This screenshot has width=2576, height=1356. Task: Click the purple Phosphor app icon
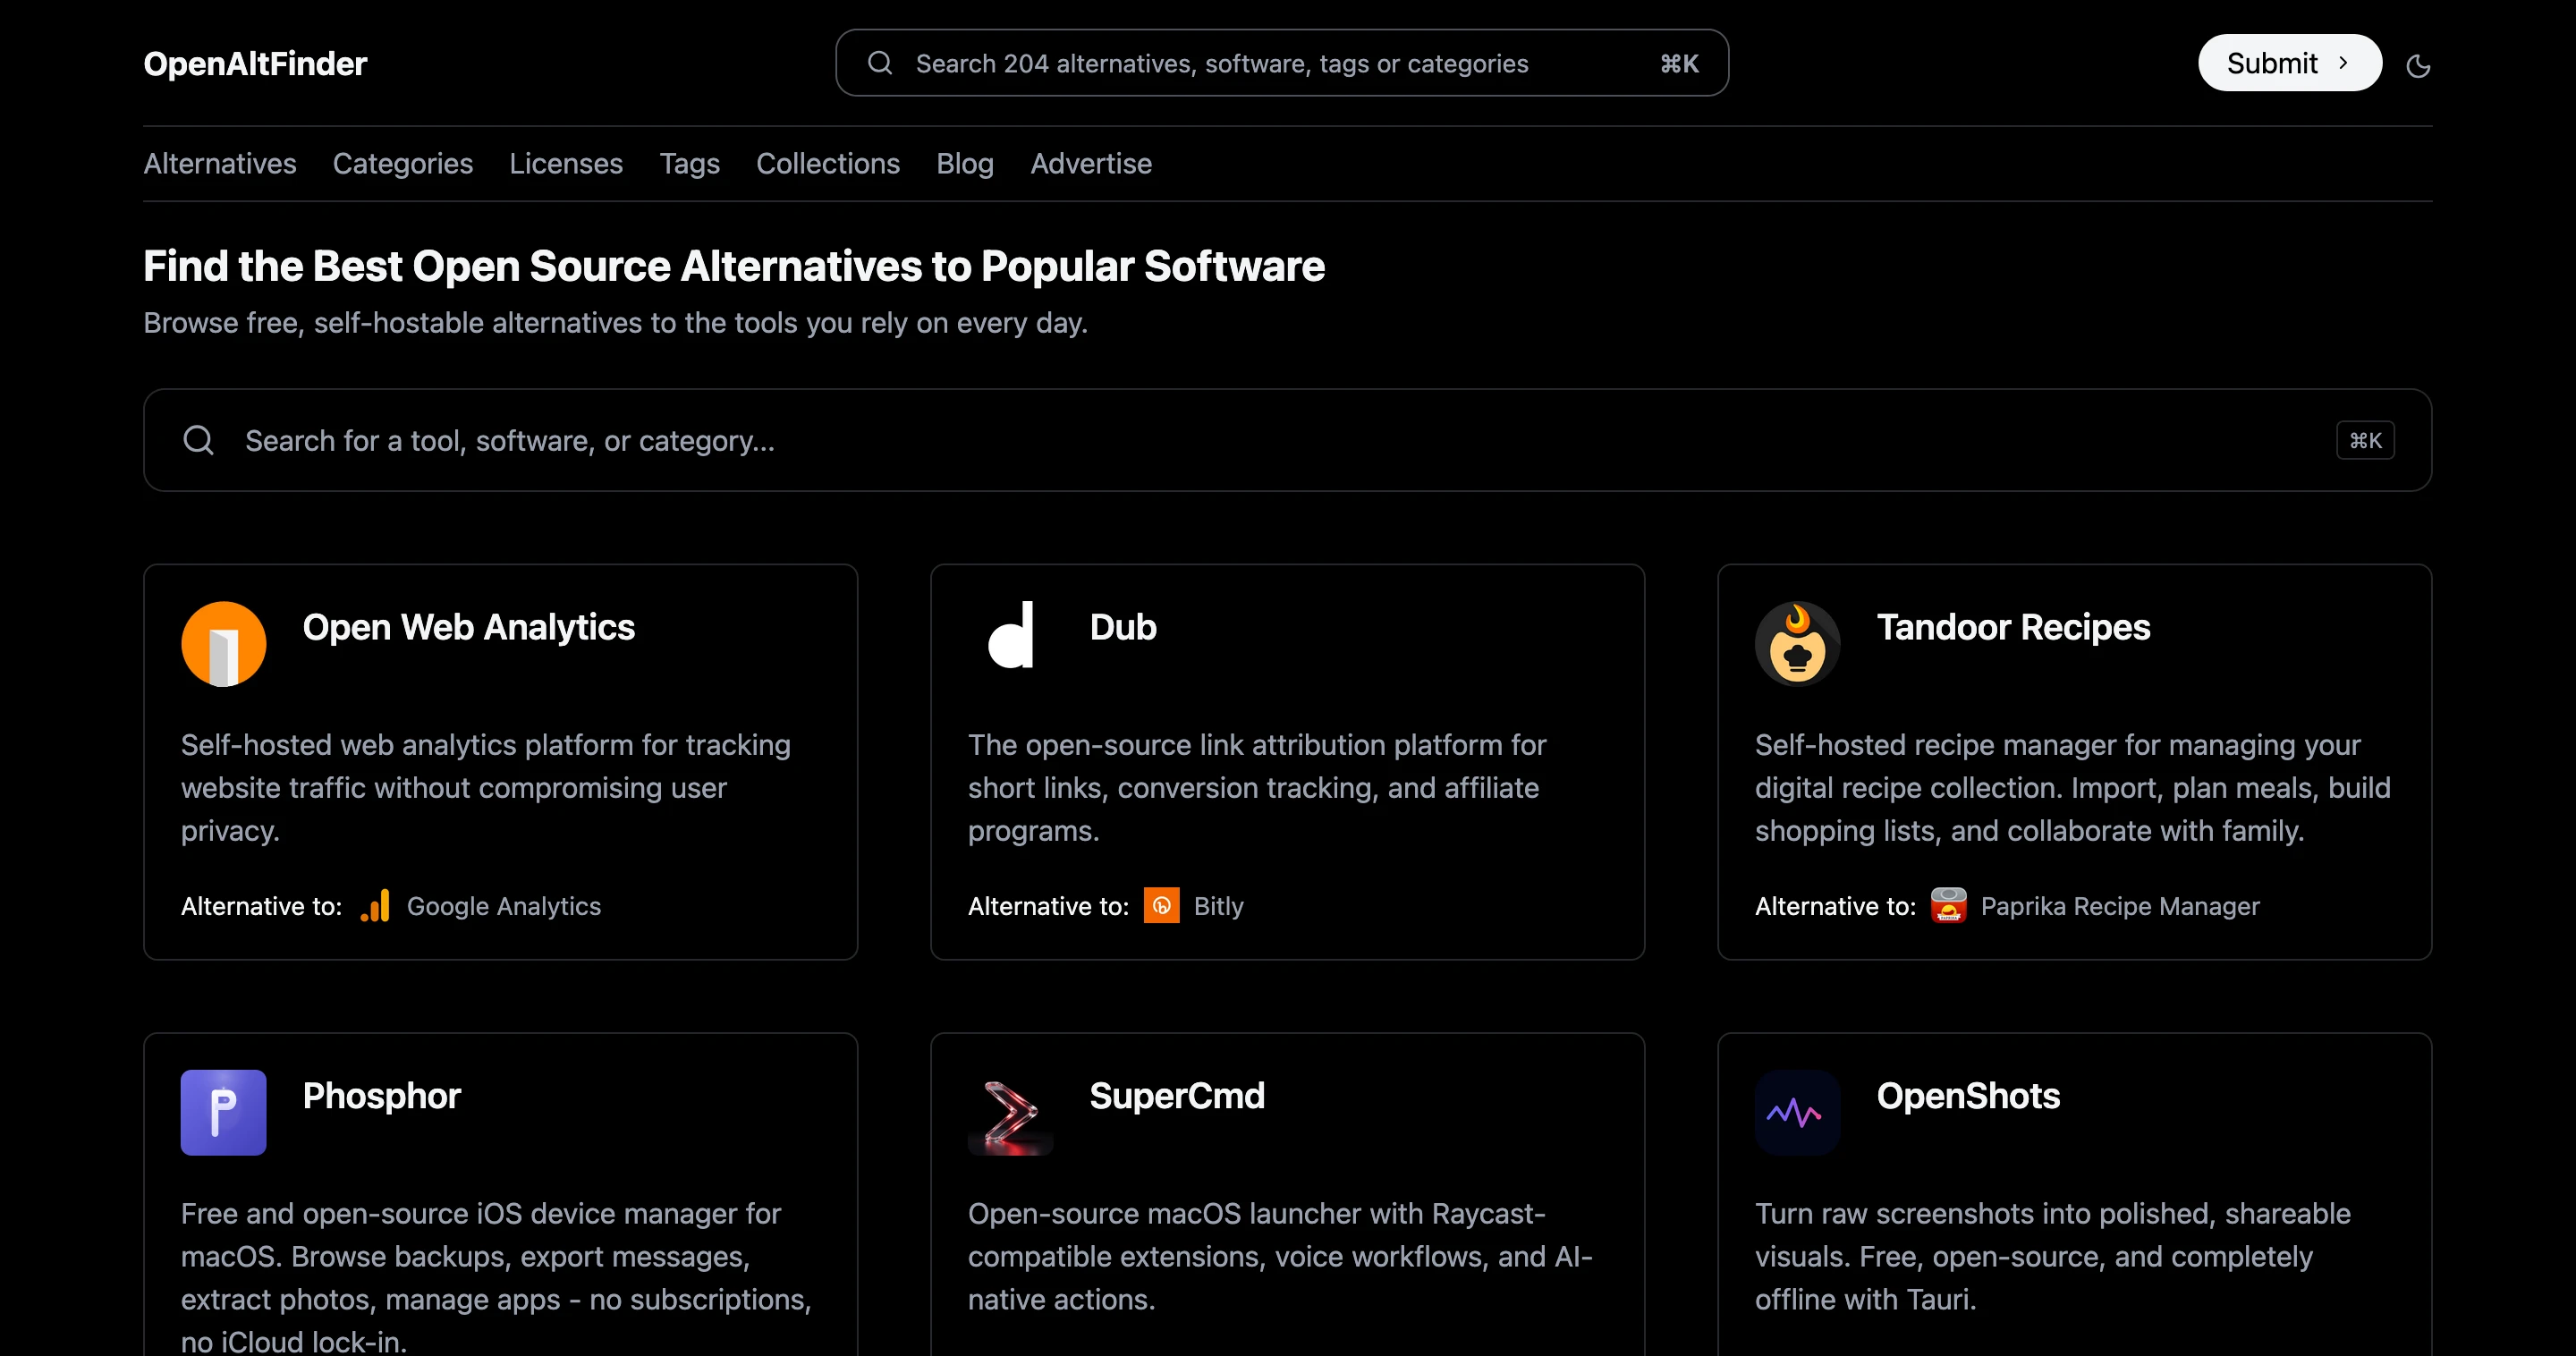point(223,1112)
